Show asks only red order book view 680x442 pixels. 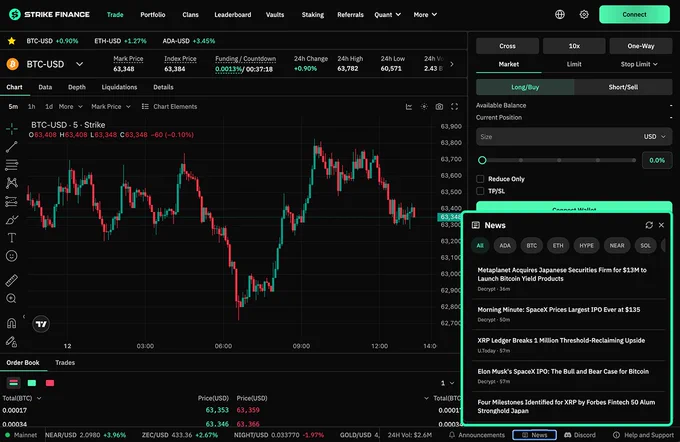tap(50, 383)
